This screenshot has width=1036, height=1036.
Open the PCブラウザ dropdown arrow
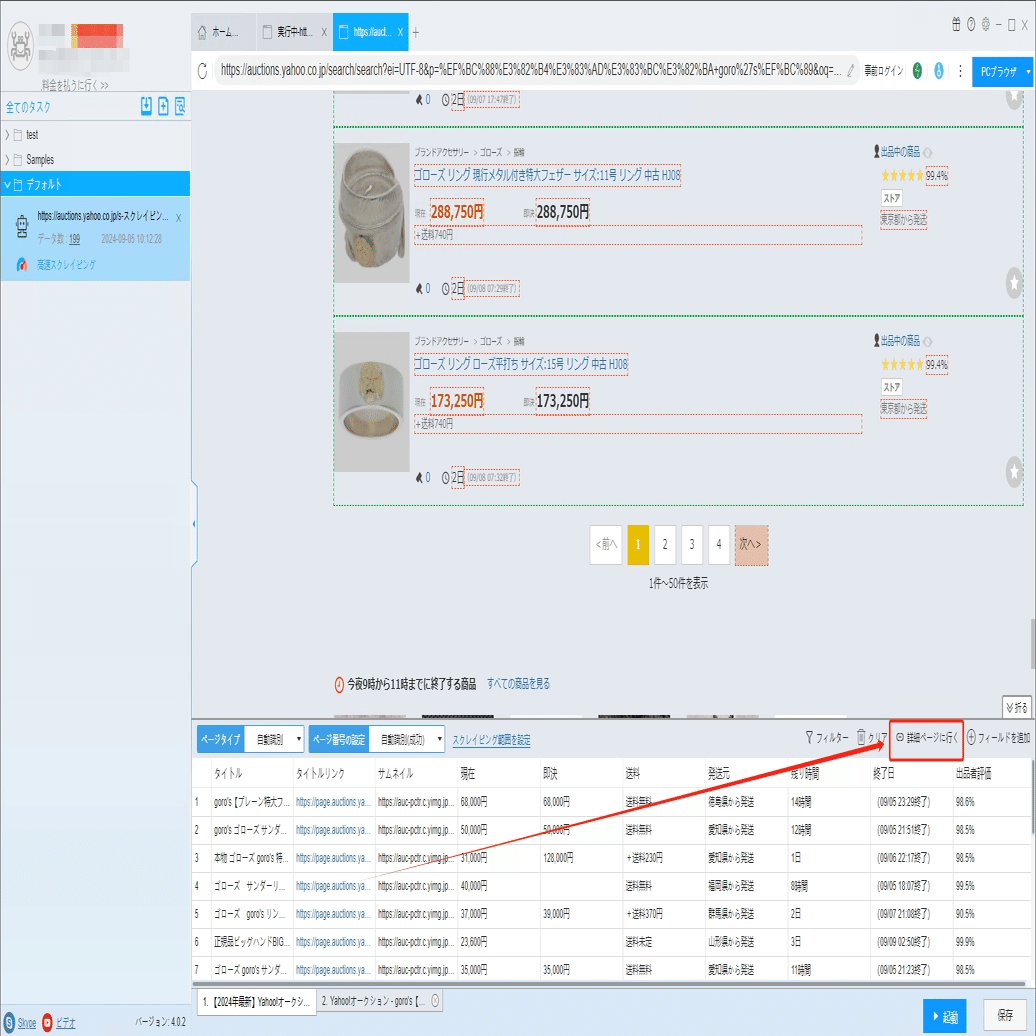coord(1028,71)
